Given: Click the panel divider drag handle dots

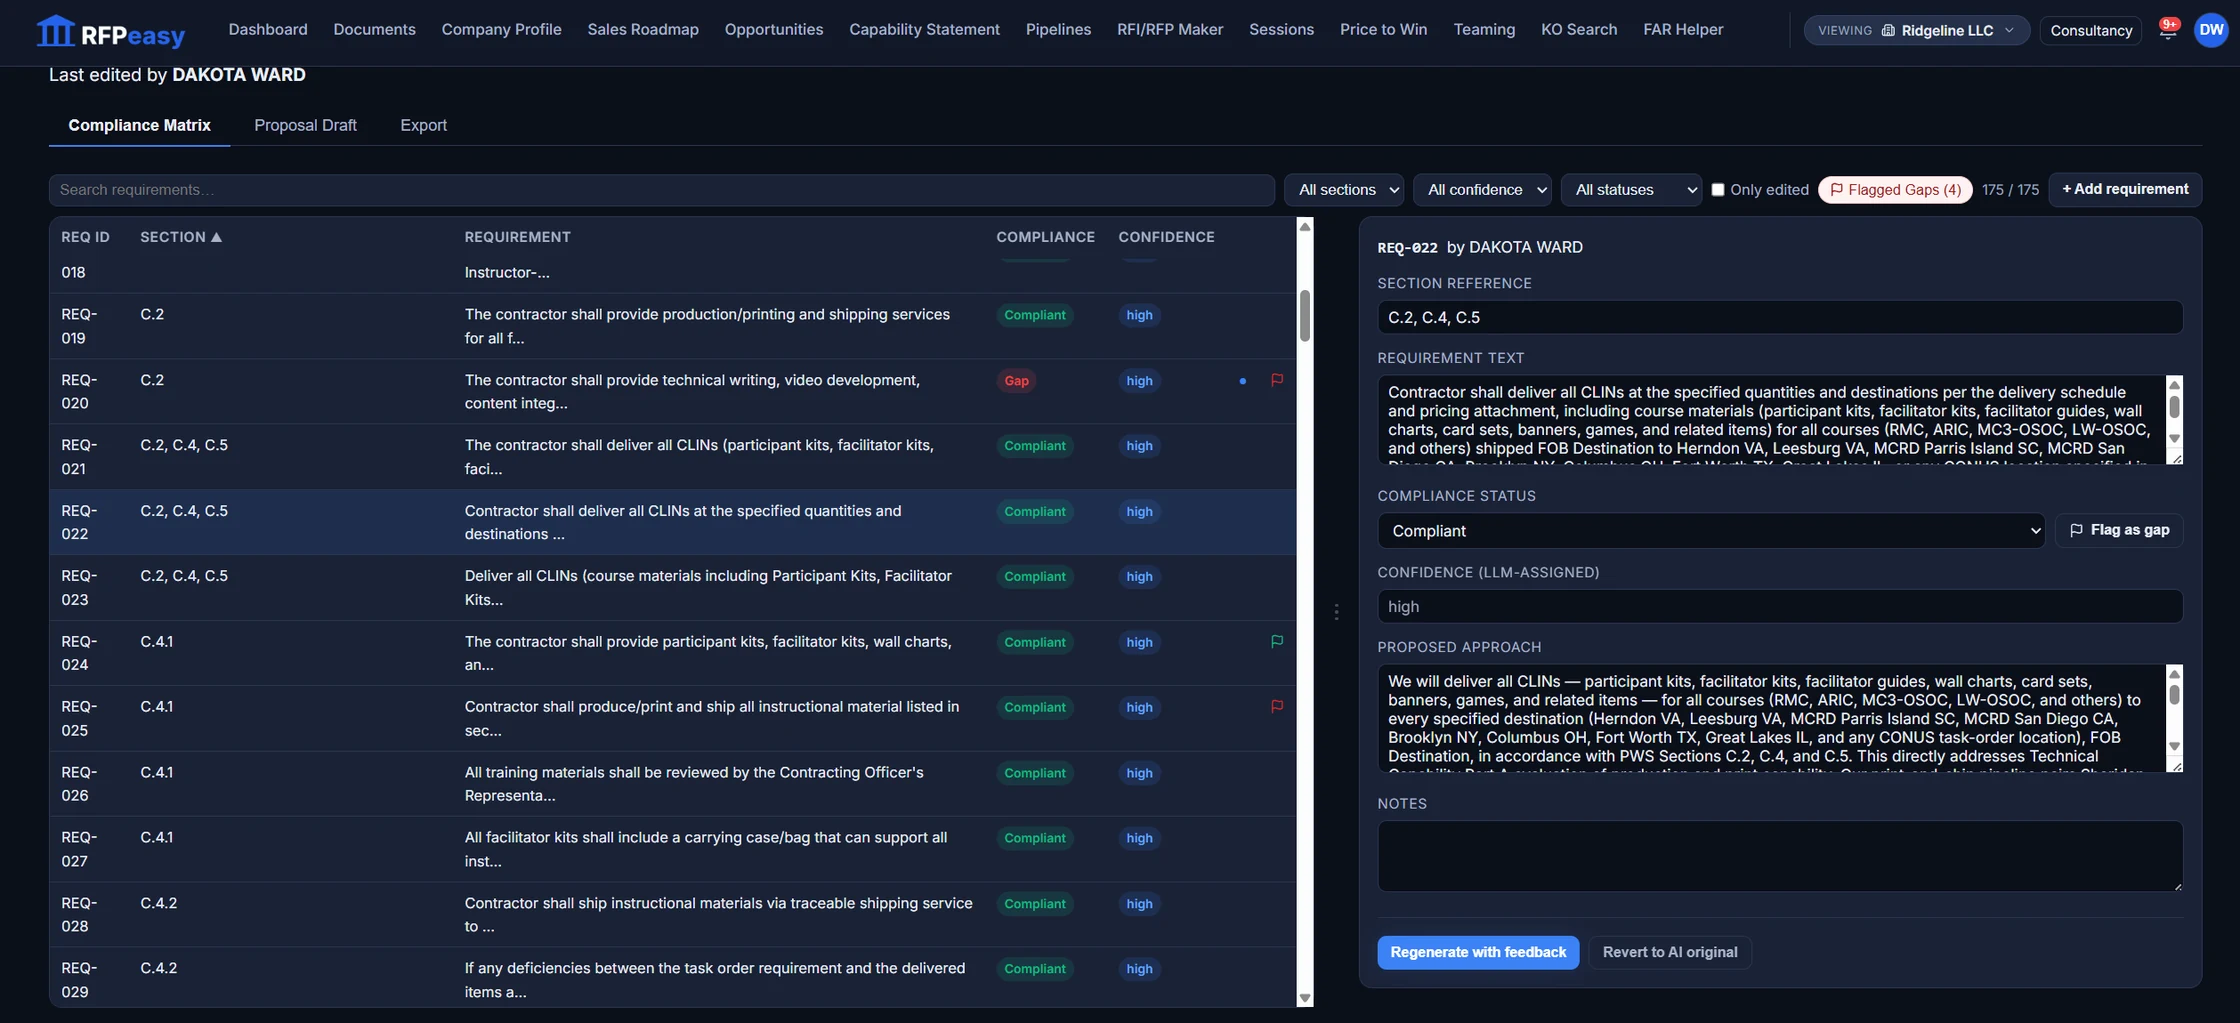Looking at the screenshot, I should pyautogui.click(x=1336, y=612).
